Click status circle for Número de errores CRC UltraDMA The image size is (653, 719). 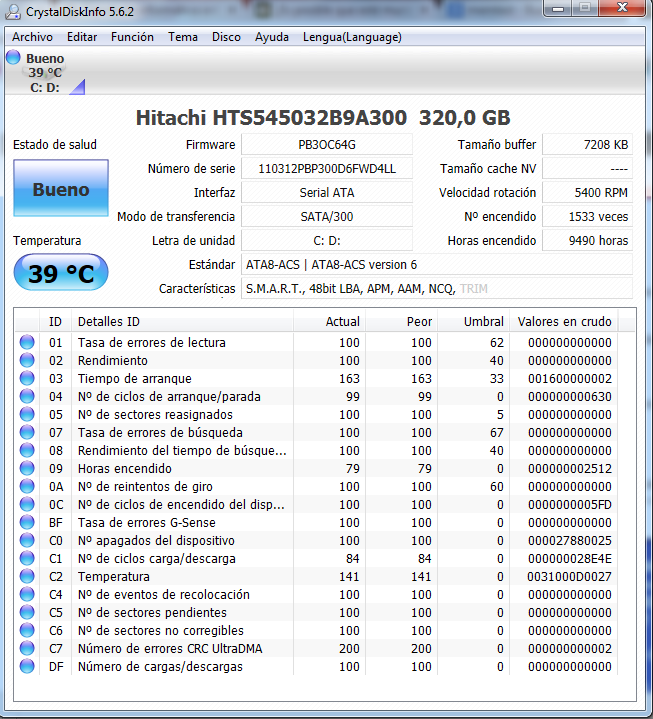(27, 648)
